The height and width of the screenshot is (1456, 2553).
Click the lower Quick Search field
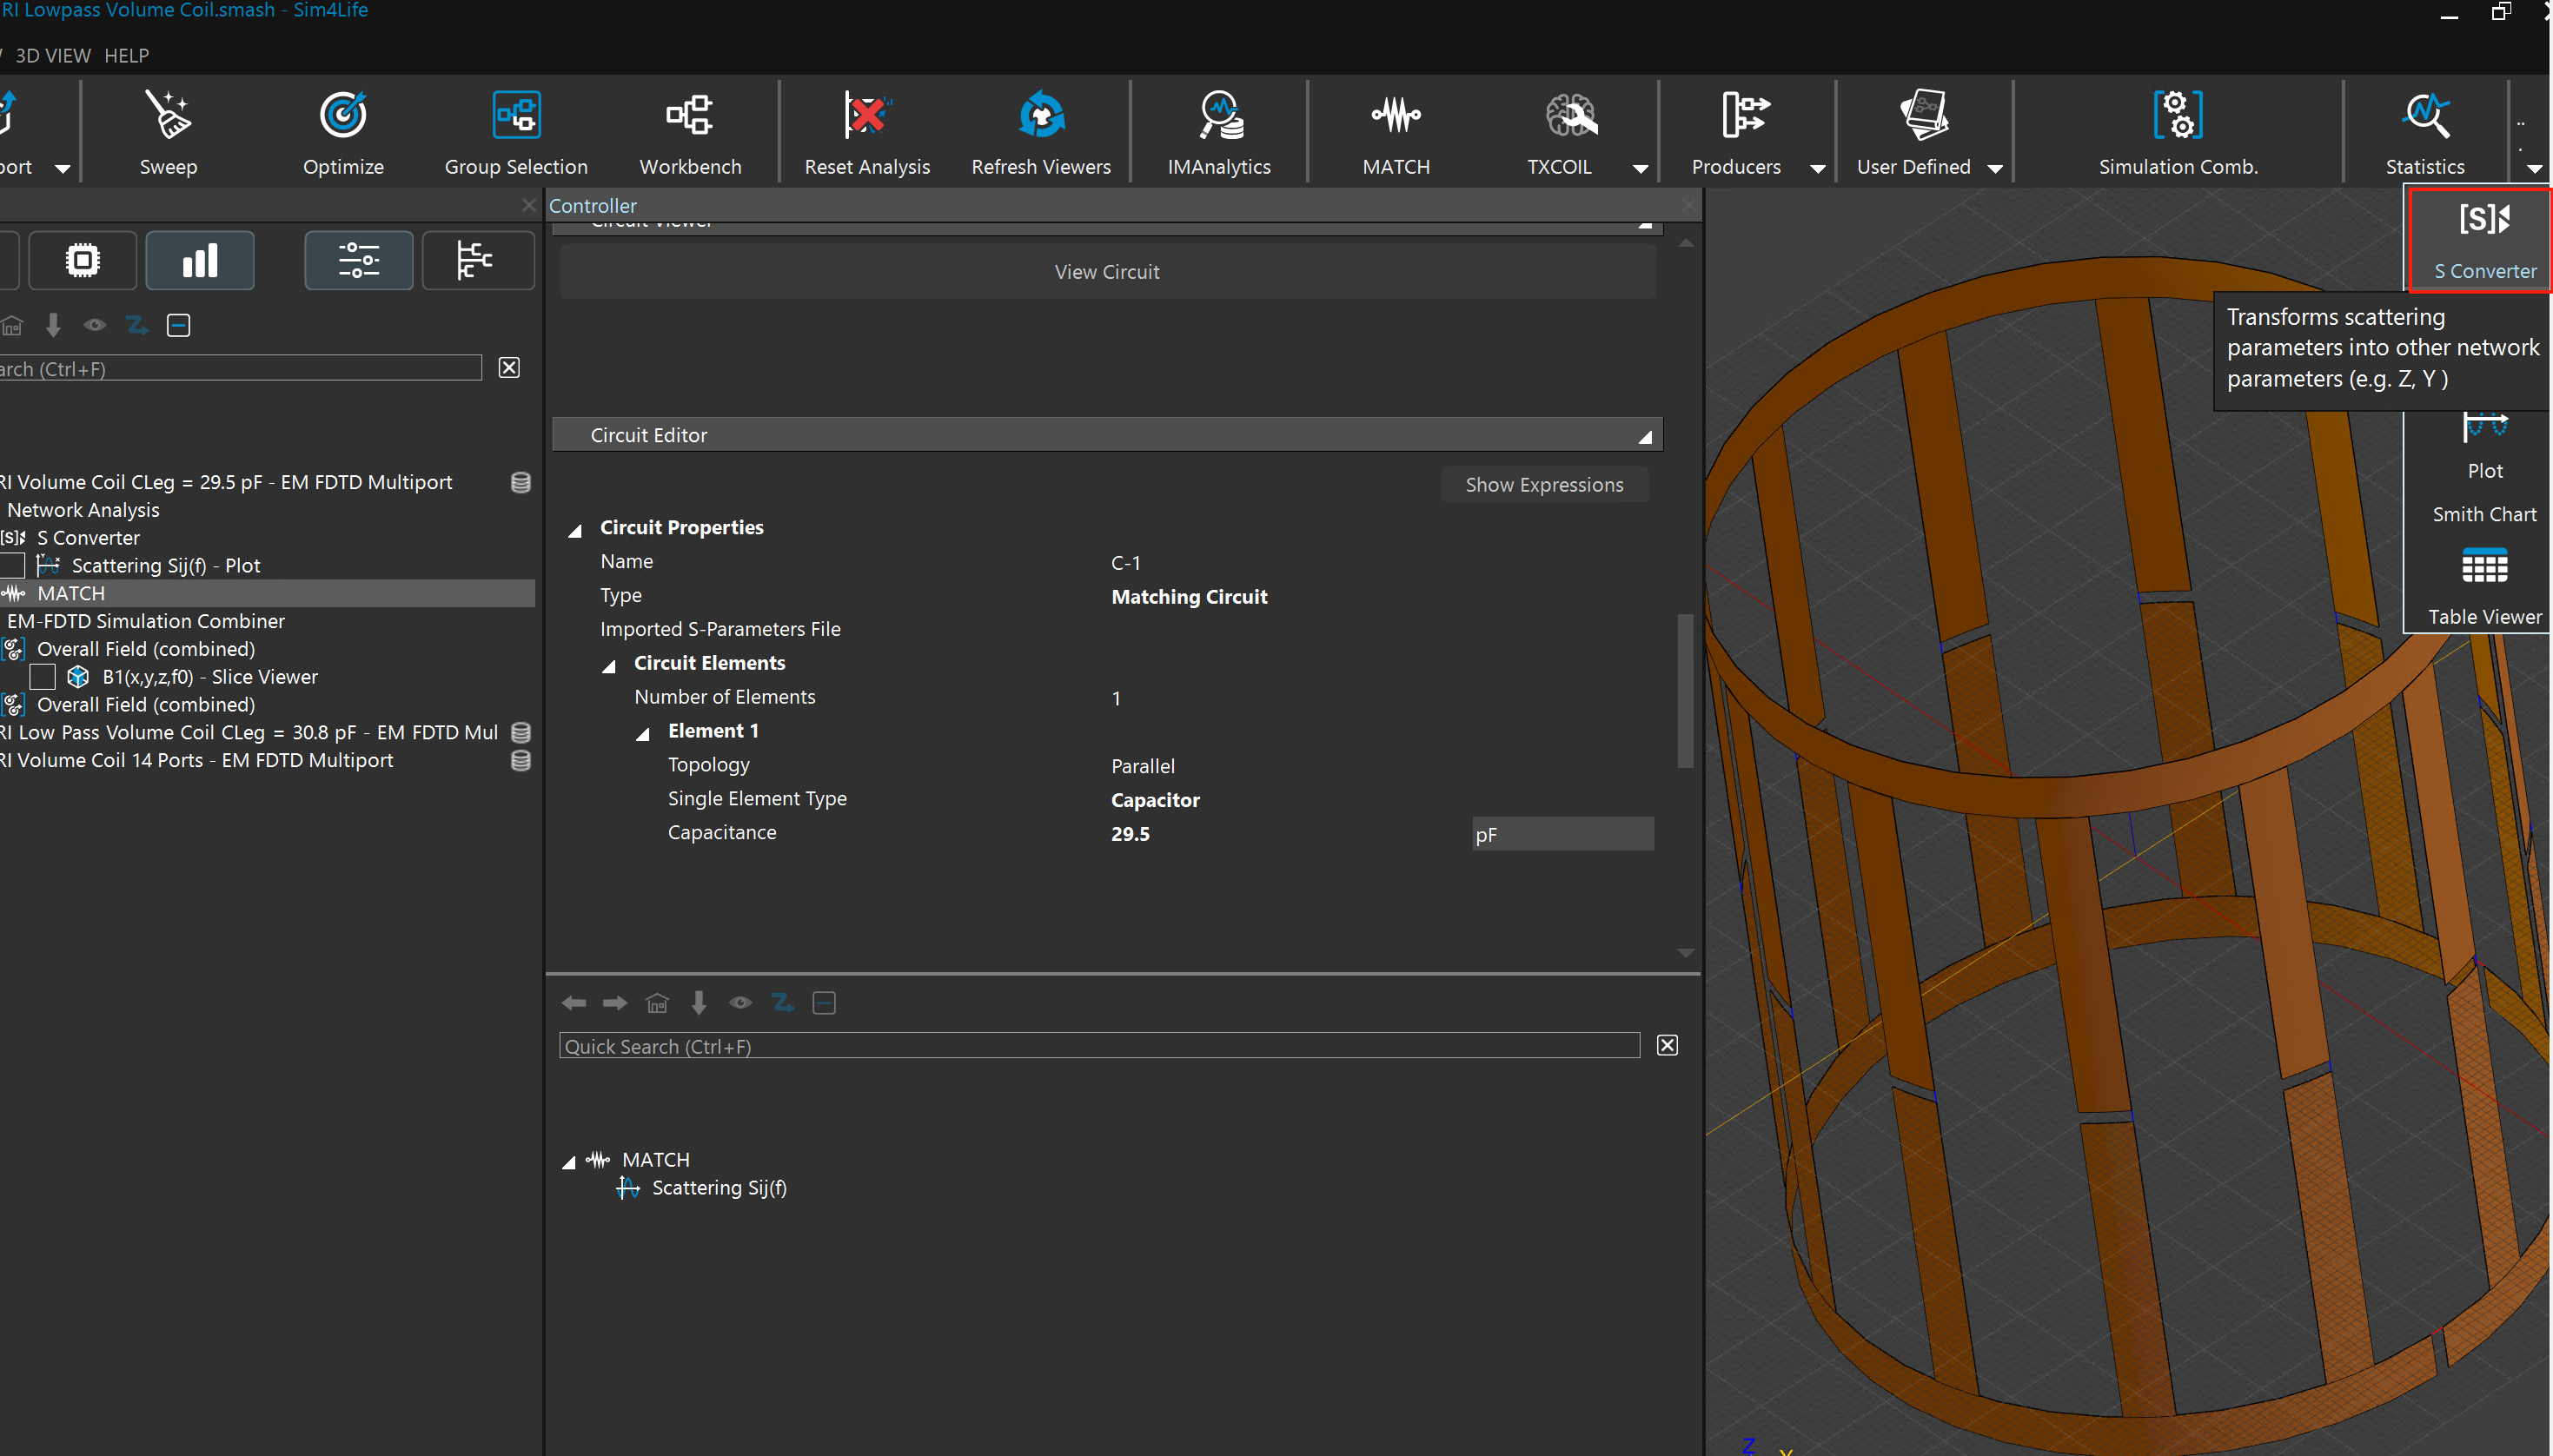click(x=1098, y=1046)
